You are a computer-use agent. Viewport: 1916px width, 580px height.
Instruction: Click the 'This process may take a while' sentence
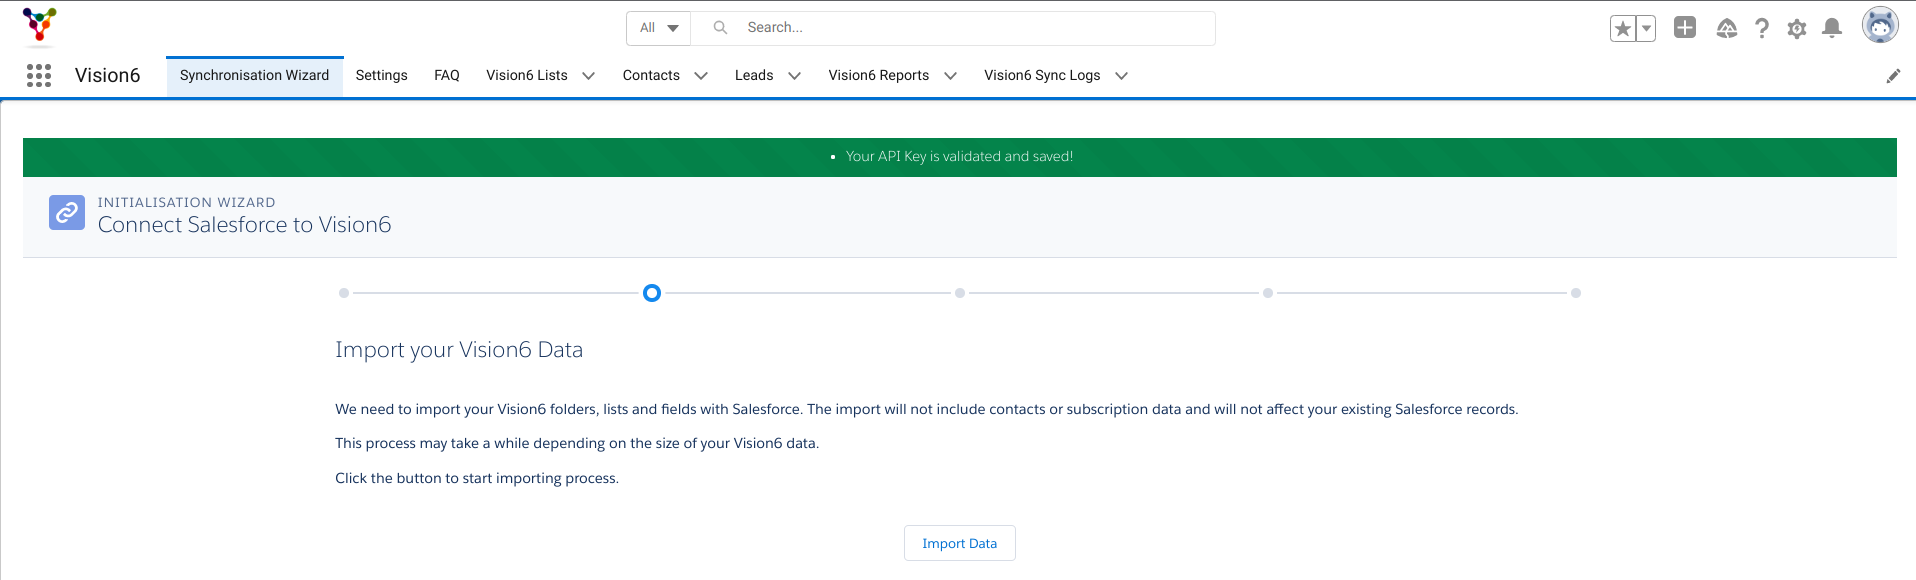pyautogui.click(x=577, y=443)
